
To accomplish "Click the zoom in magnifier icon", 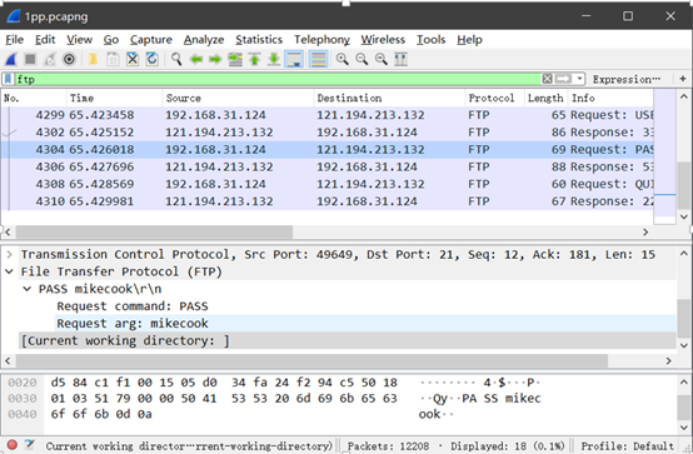I will point(342,59).
